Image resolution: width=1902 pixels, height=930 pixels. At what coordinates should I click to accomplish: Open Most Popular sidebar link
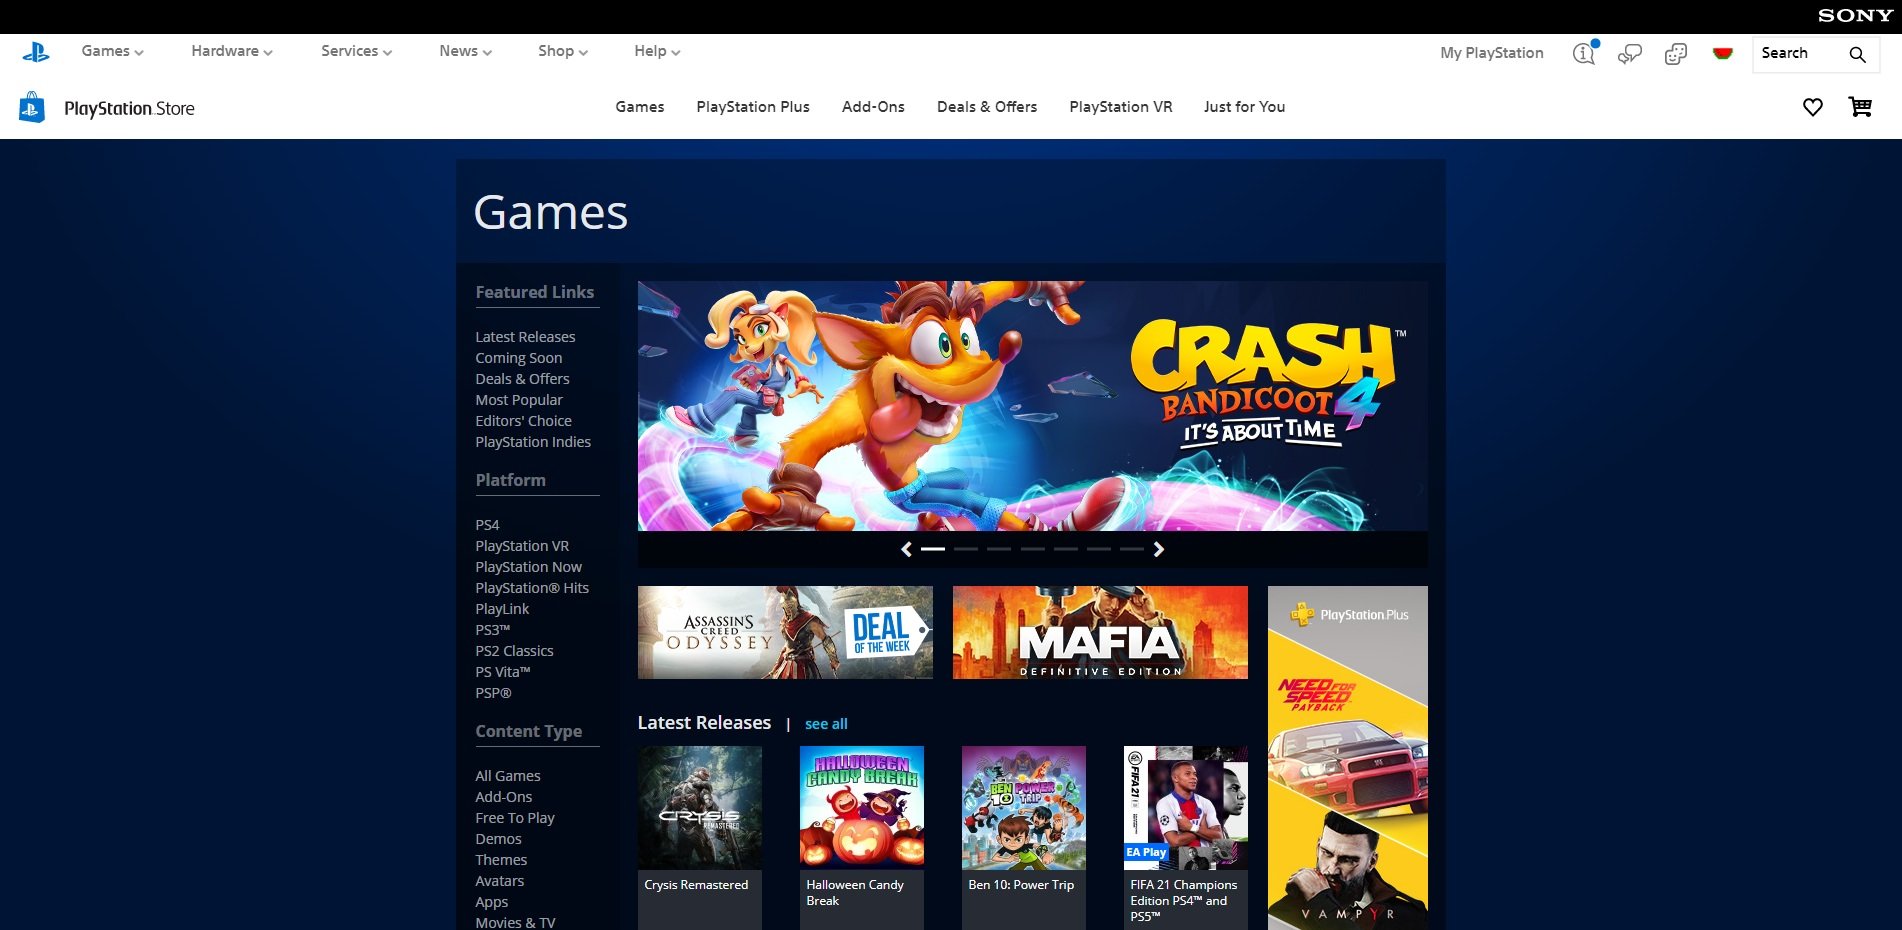(519, 400)
